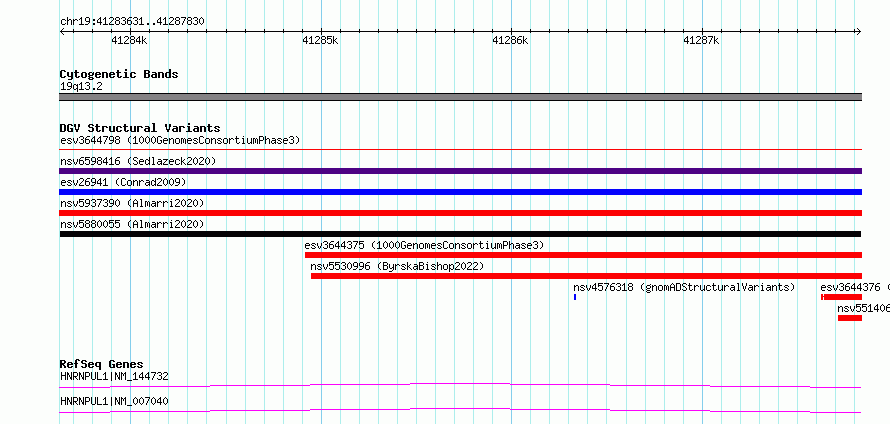890x424 pixels.
Task: Select the purple nsv6598416 Sedlazeck2020 bar
Action: pyautogui.click(x=460, y=171)
